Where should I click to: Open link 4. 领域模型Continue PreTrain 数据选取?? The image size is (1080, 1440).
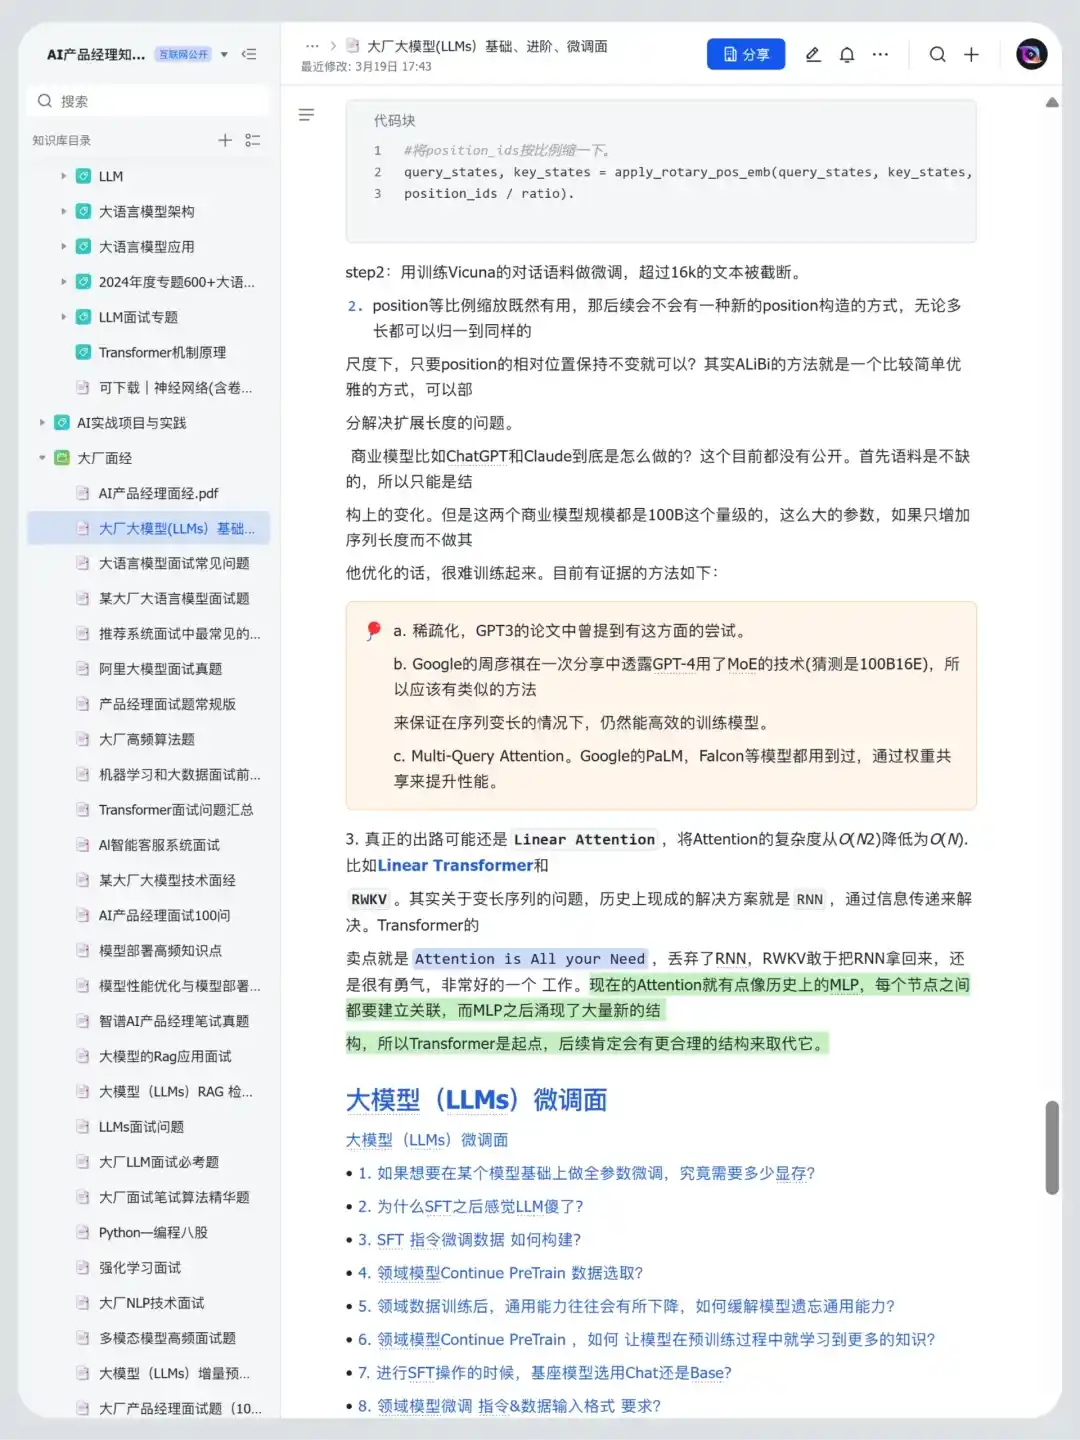[501, 1273]
